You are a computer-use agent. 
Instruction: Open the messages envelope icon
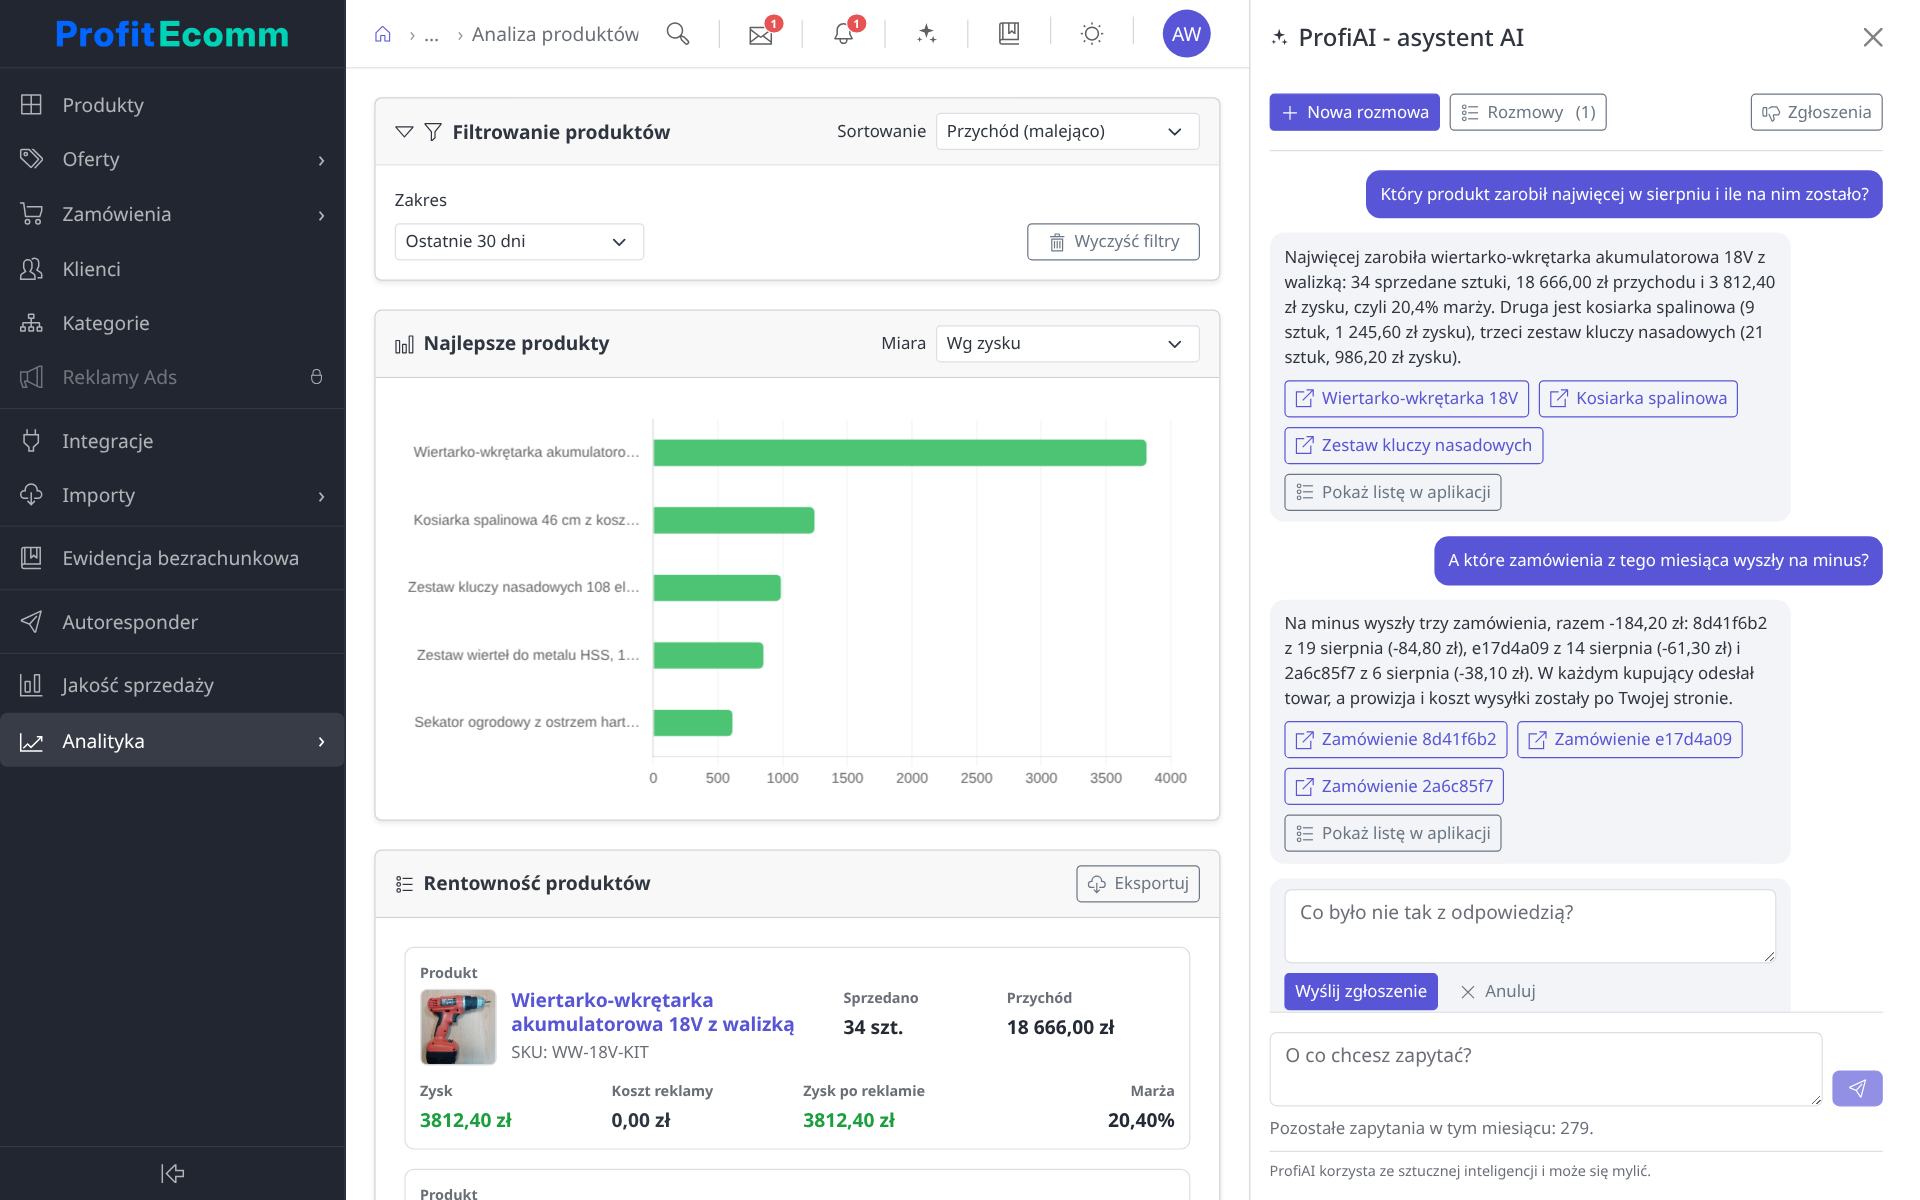[x=761, y=34]
